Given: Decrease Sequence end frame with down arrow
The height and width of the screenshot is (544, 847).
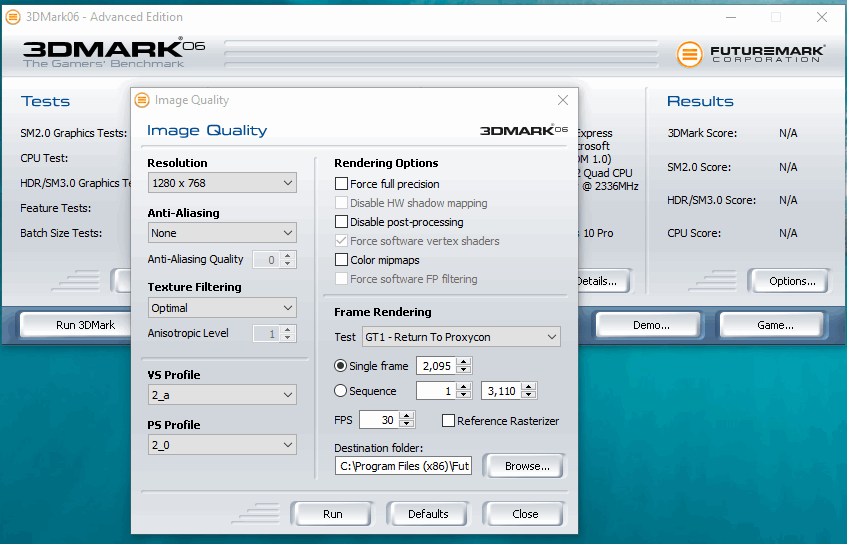Looking at the screenshot, I should tap(529, 395).
